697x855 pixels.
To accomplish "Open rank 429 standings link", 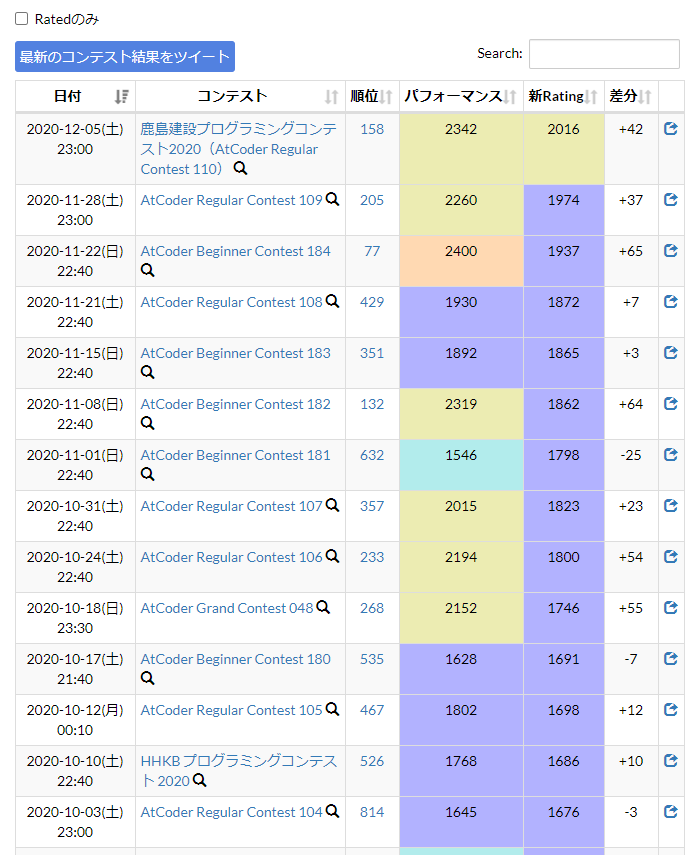I will click(x=372, y=302).
